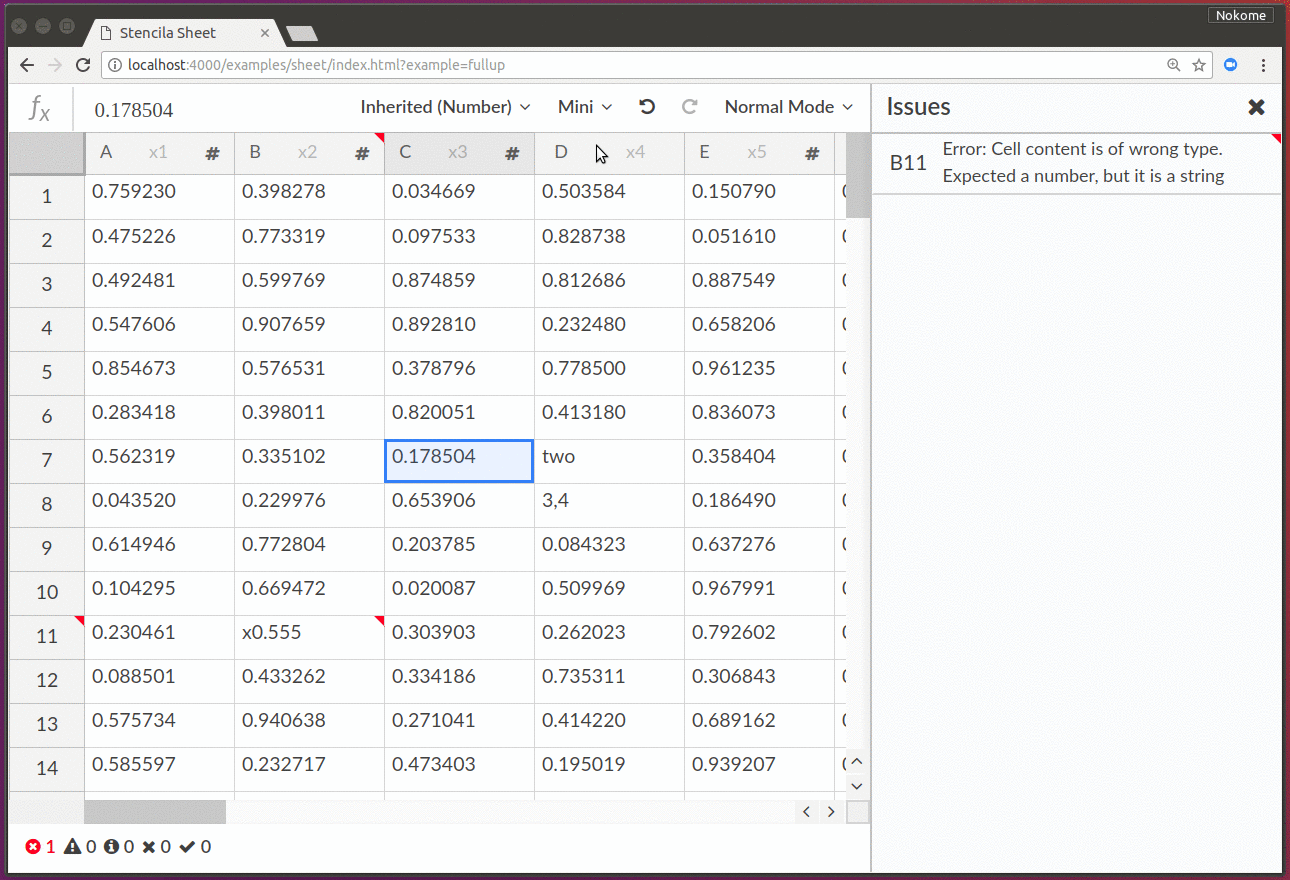Click the scroll-down arrow of the sheet
The image size is (1290, 880).
pyautogui.click(x=856, y=786)
